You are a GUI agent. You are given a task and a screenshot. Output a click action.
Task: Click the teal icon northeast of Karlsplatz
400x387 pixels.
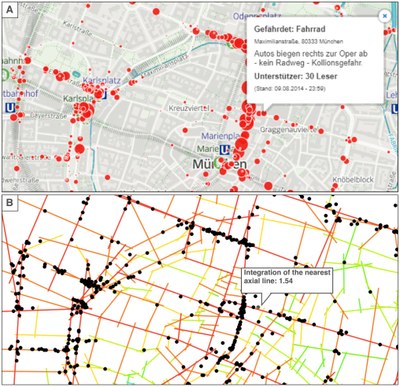(x=76, y=74)
